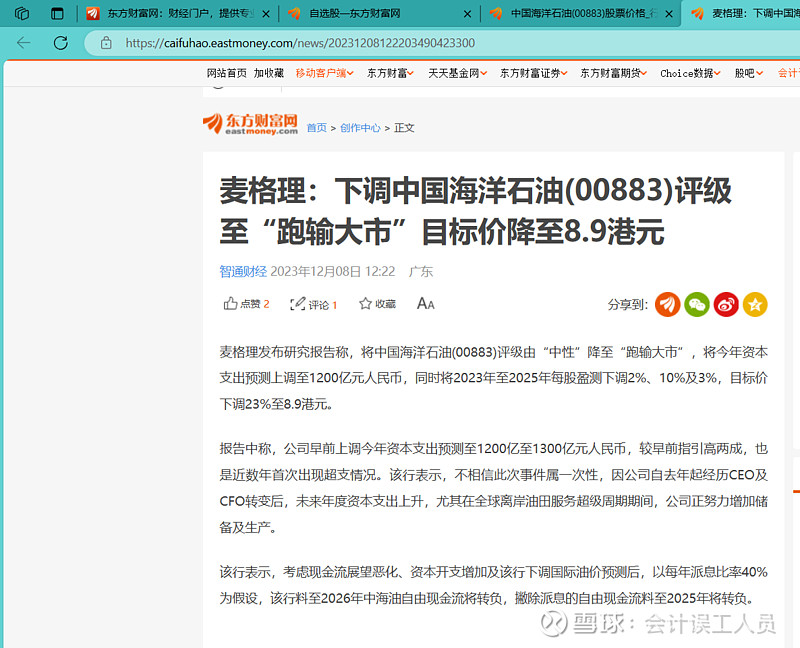Select the 麦格理：下调中国海 tab
The image size is (800, 648).
[743, 14]
